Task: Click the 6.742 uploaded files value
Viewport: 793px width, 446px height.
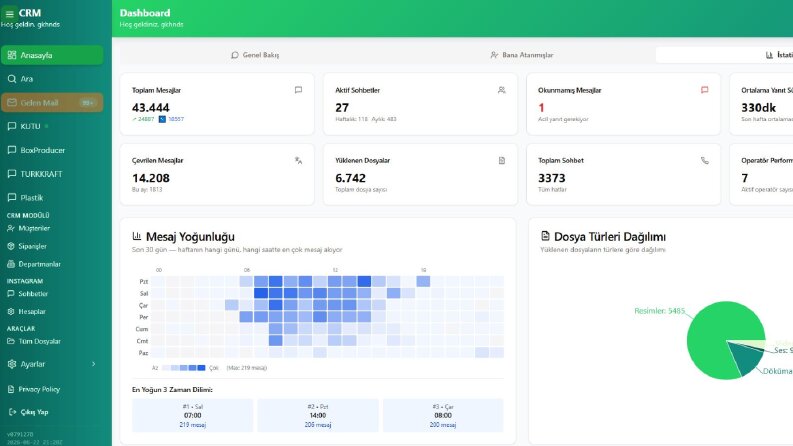Action: [350, 179]
